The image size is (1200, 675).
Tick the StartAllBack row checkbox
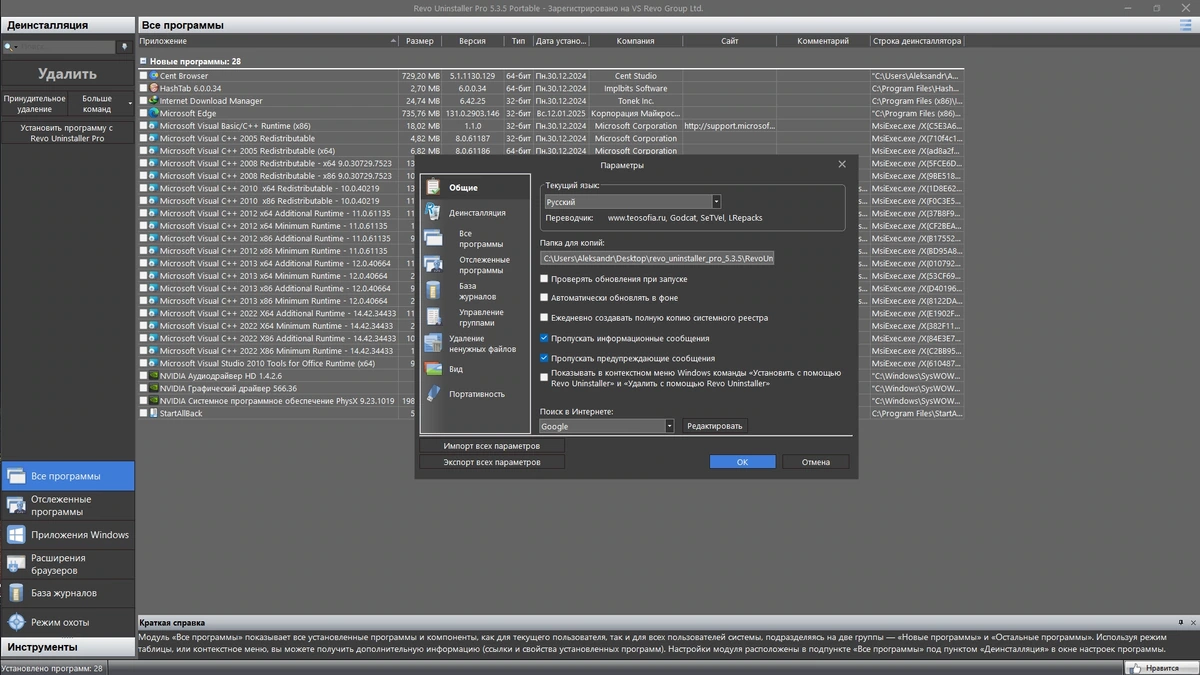(x=143, y=413)
